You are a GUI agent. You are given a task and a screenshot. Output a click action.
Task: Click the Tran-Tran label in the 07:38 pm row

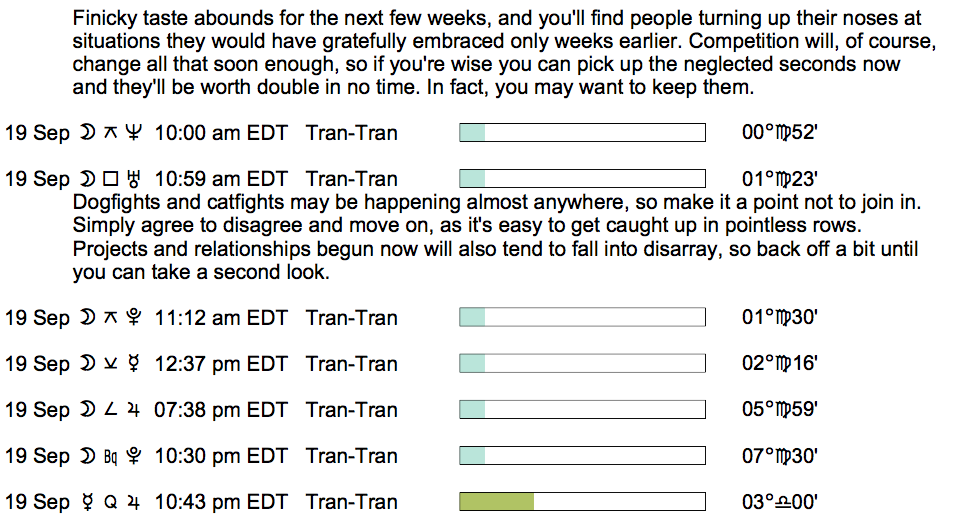point(351,410)
